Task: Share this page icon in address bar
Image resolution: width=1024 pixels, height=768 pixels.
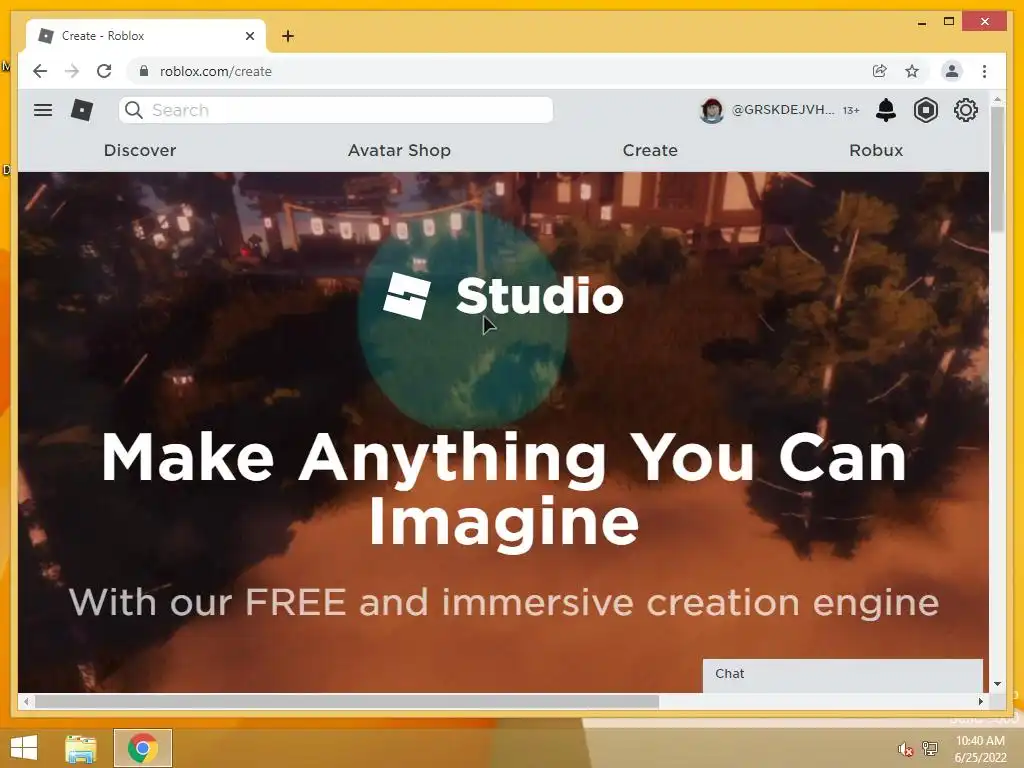Action: pos(880,71)
